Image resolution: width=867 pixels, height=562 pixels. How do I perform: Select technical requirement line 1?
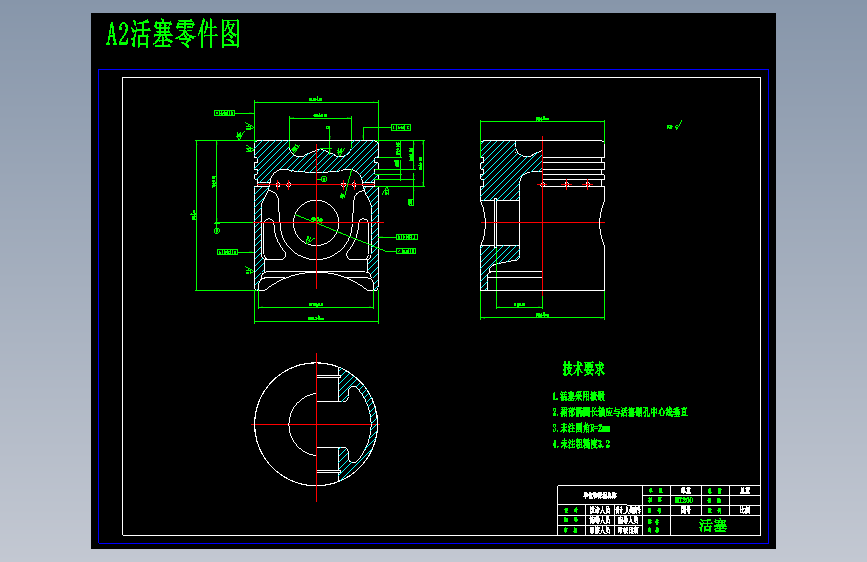click(578, 396)
